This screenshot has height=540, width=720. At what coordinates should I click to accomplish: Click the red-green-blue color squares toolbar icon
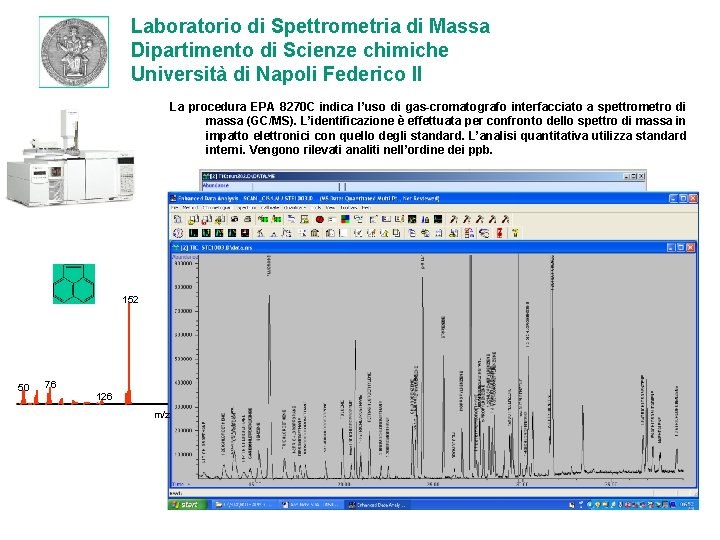coord(345,219)
